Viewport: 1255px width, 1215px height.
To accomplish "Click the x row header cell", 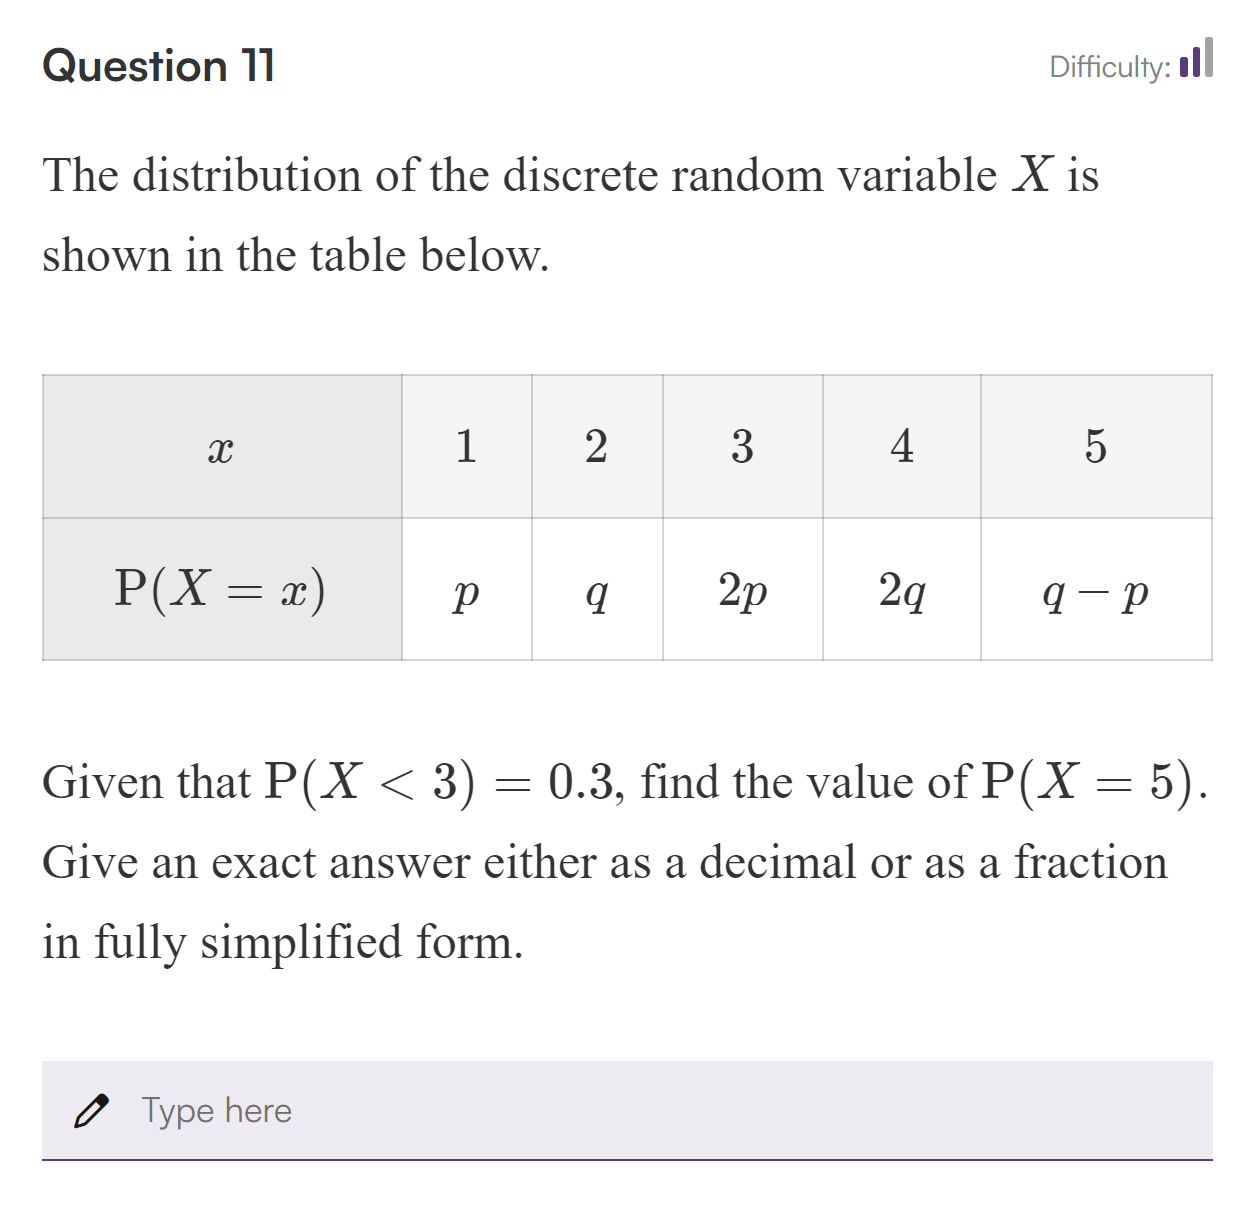I will tap(222, 447).
